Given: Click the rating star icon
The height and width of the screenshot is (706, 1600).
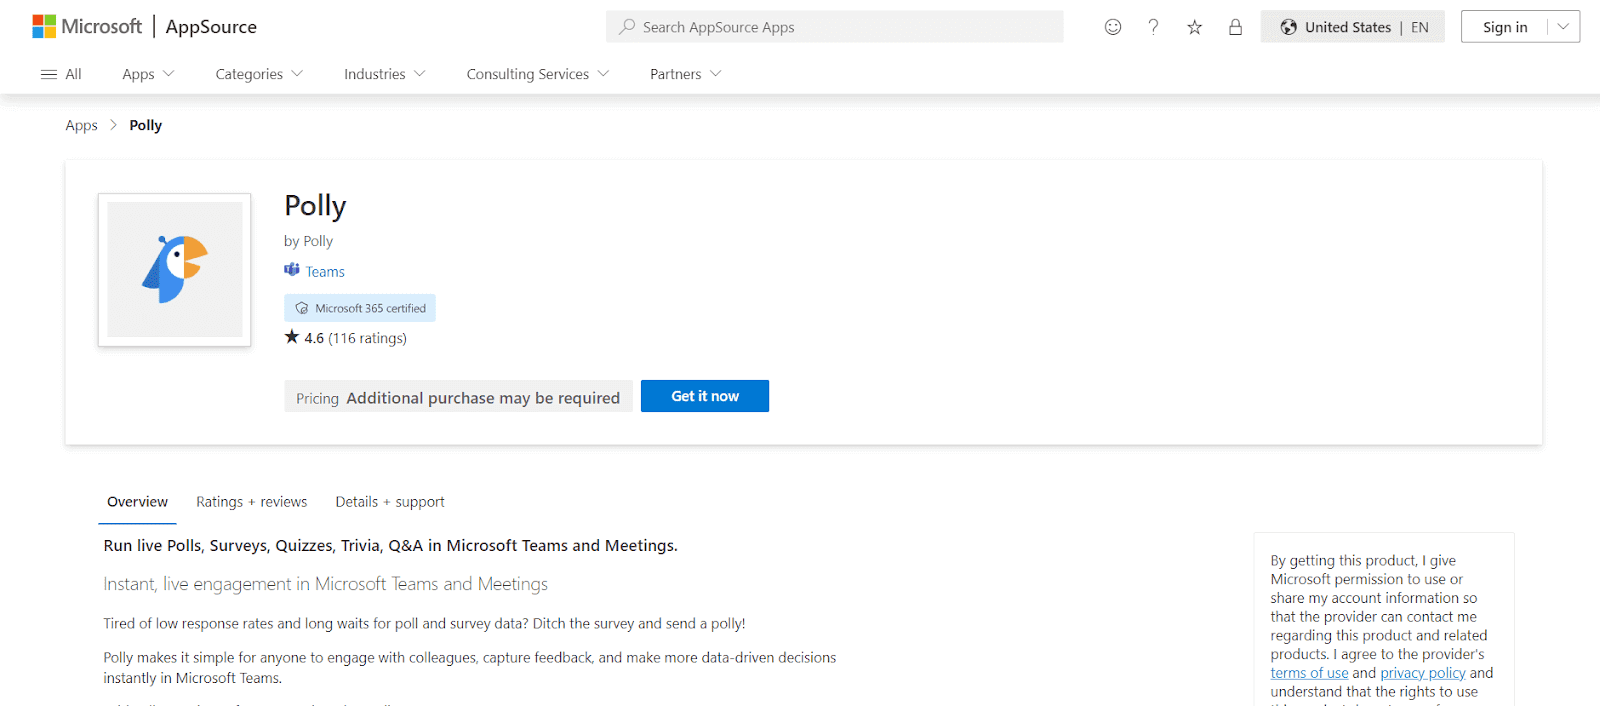Looking at the screenshot, I should (x=292, y=337).
